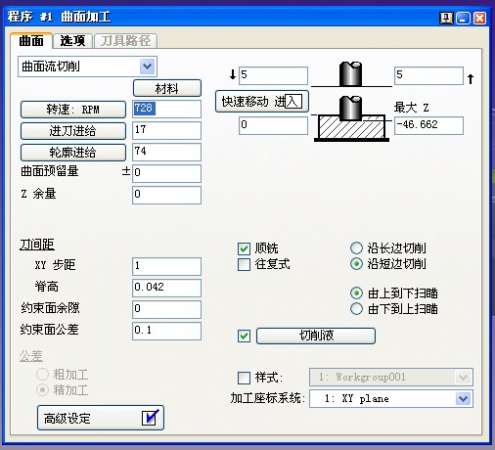The width and height of the screenshot is (495, 450).
Task: Expand the 加工座标系统 XY plane dropdown
Action: click(x=463, y=398)
